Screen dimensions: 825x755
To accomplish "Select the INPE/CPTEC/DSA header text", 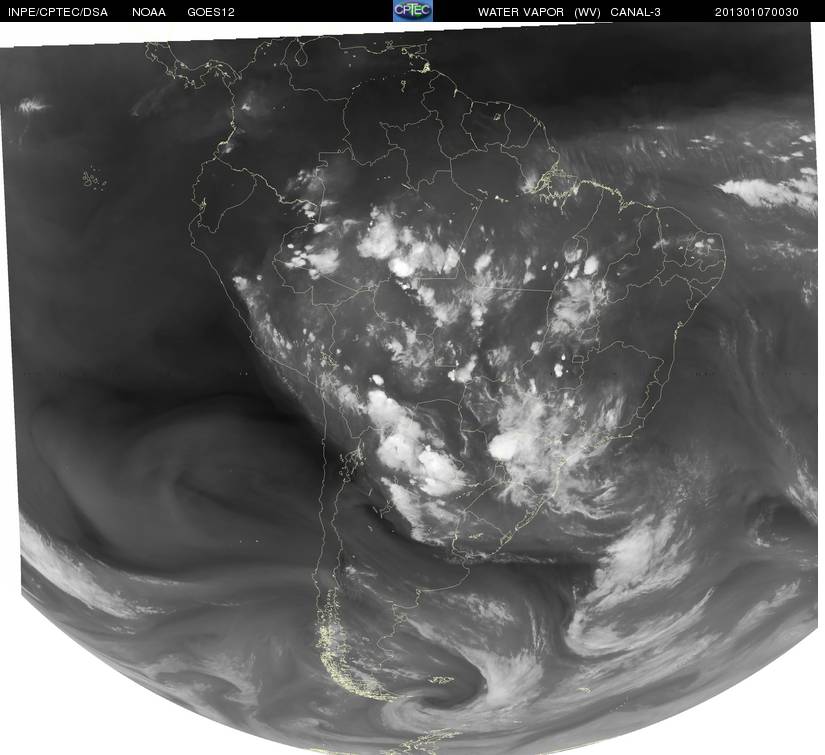I will [x=58, y=12].
